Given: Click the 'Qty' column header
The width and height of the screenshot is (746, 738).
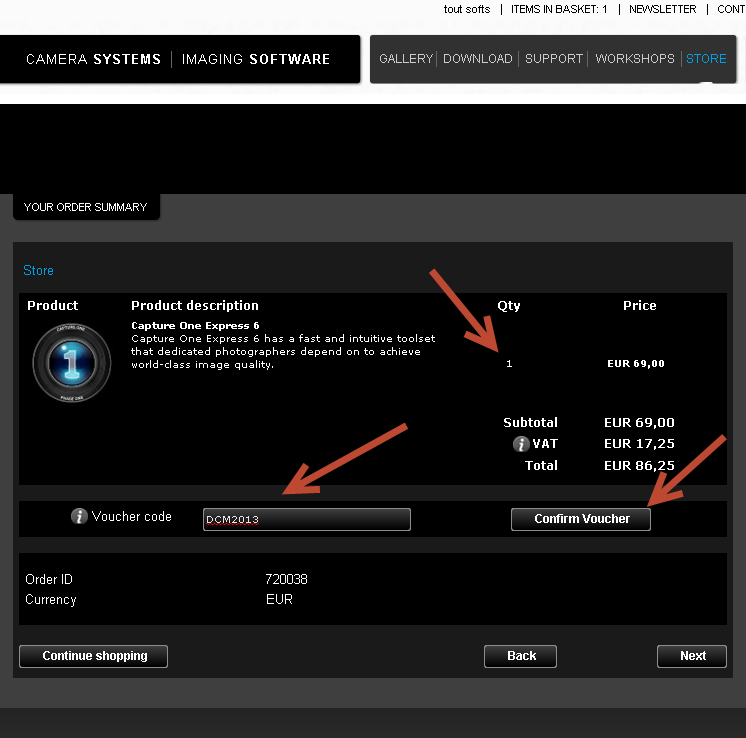Looking at the screenshot, I should coord(509,305).
